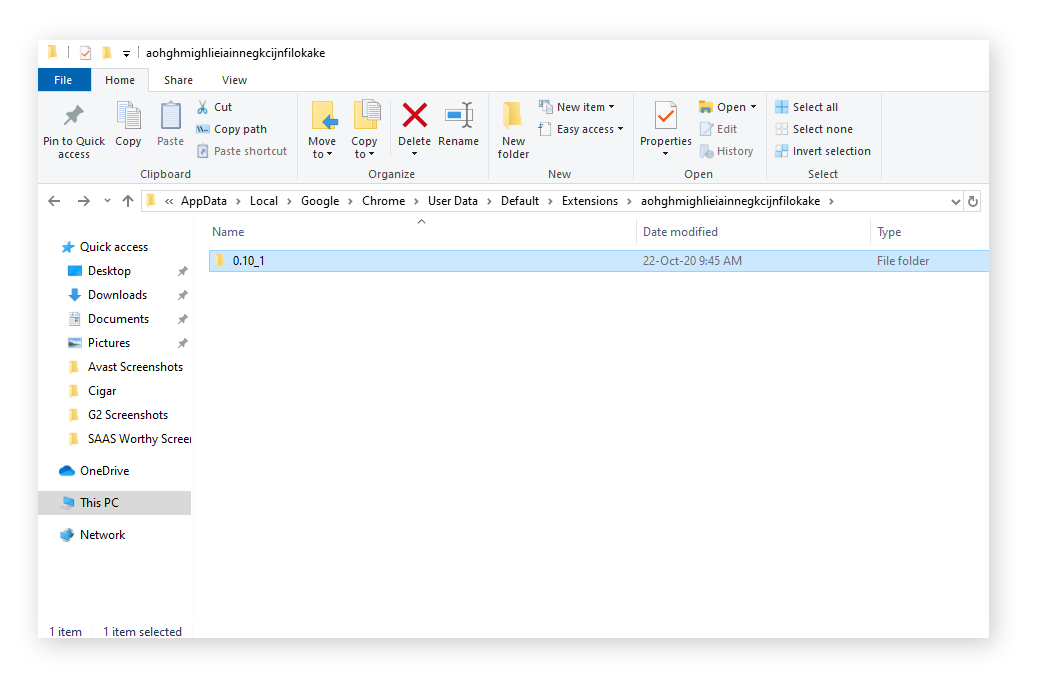Open file Properties via the ribbon icon

(665, 120)
